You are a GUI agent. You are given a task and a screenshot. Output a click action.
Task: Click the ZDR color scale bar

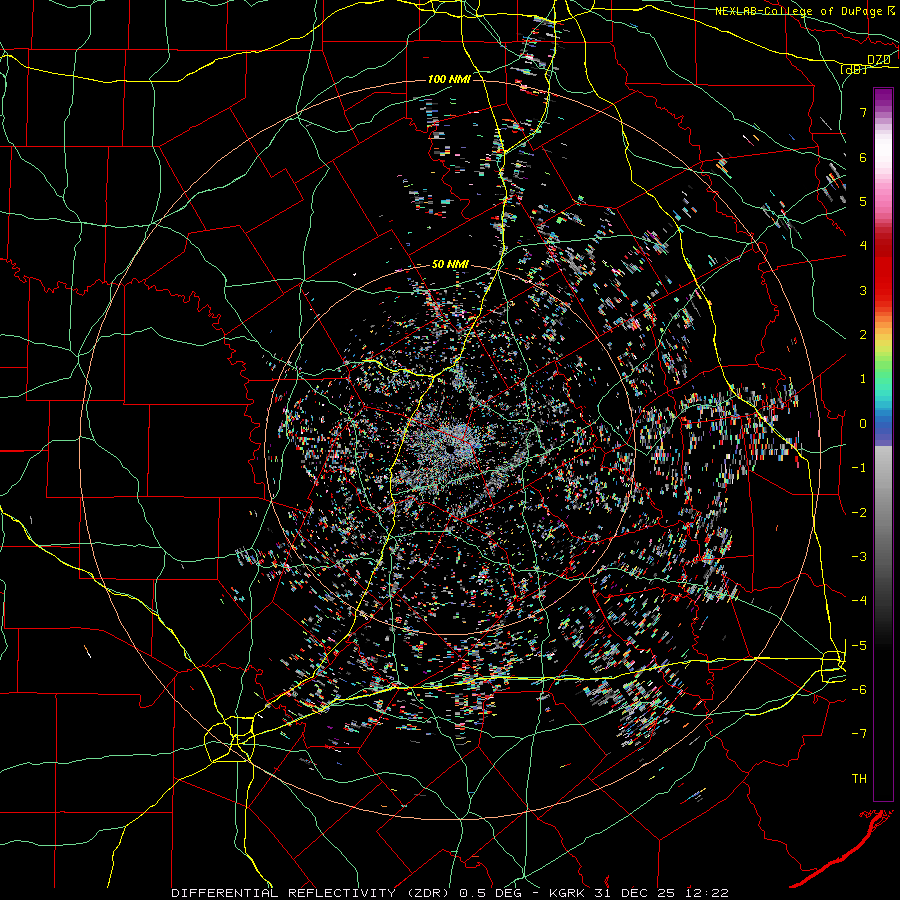click(x=883, y=444)
